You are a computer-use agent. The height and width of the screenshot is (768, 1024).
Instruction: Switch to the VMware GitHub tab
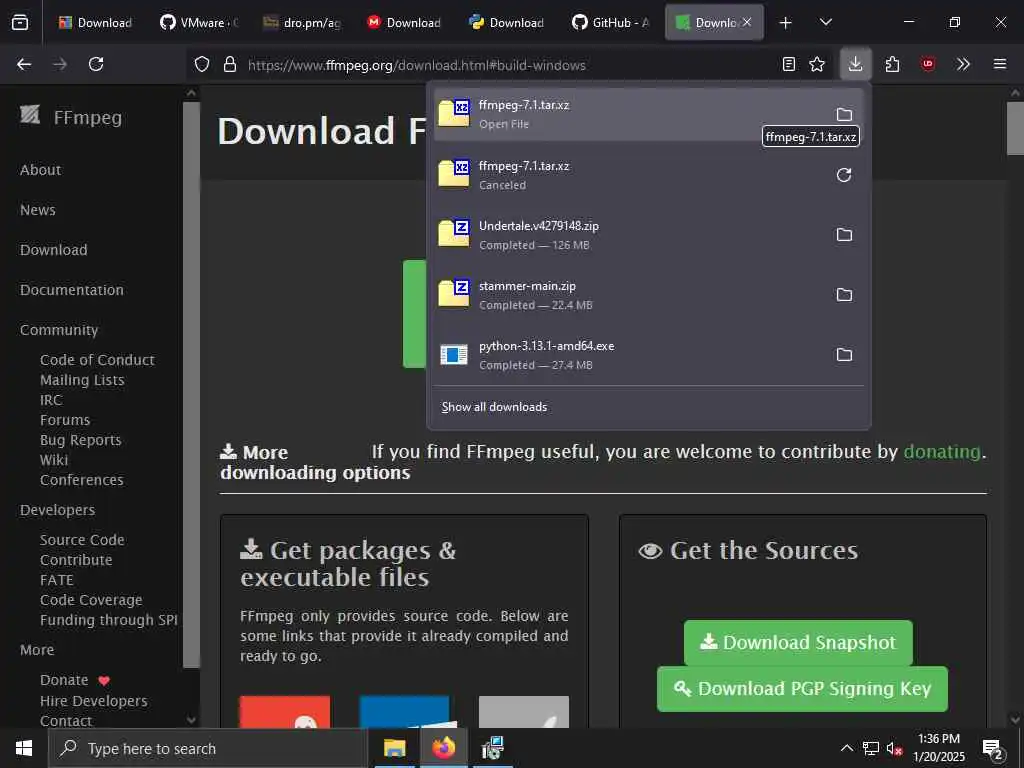199,23
